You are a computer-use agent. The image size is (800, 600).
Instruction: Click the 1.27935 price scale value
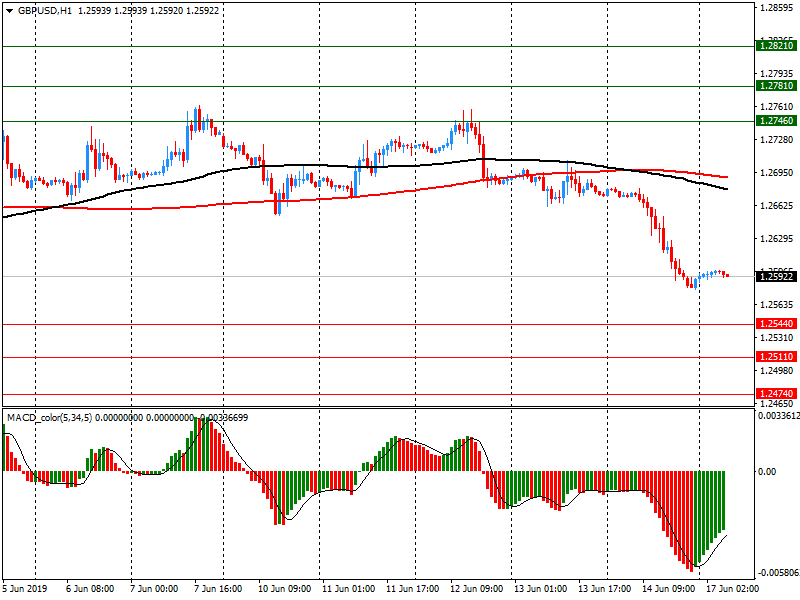[x=777, y=74]
